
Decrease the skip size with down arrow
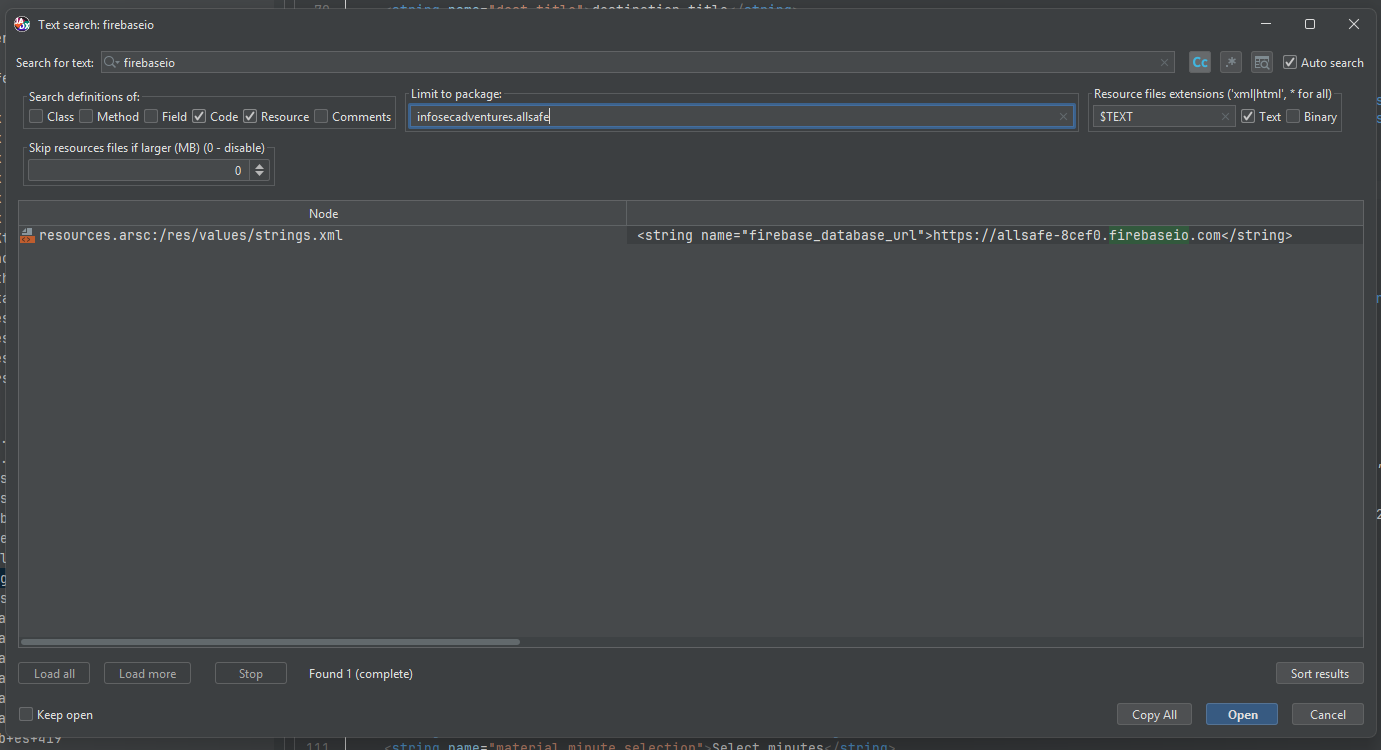tap(260, 175)
